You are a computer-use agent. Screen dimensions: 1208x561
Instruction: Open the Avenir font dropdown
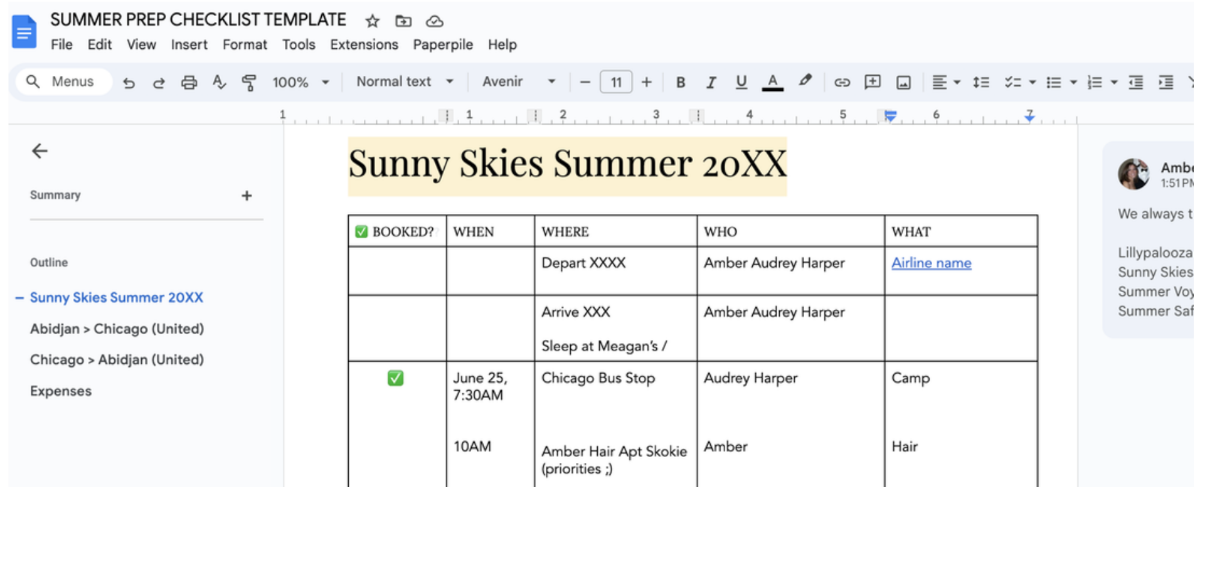(518, 82)
